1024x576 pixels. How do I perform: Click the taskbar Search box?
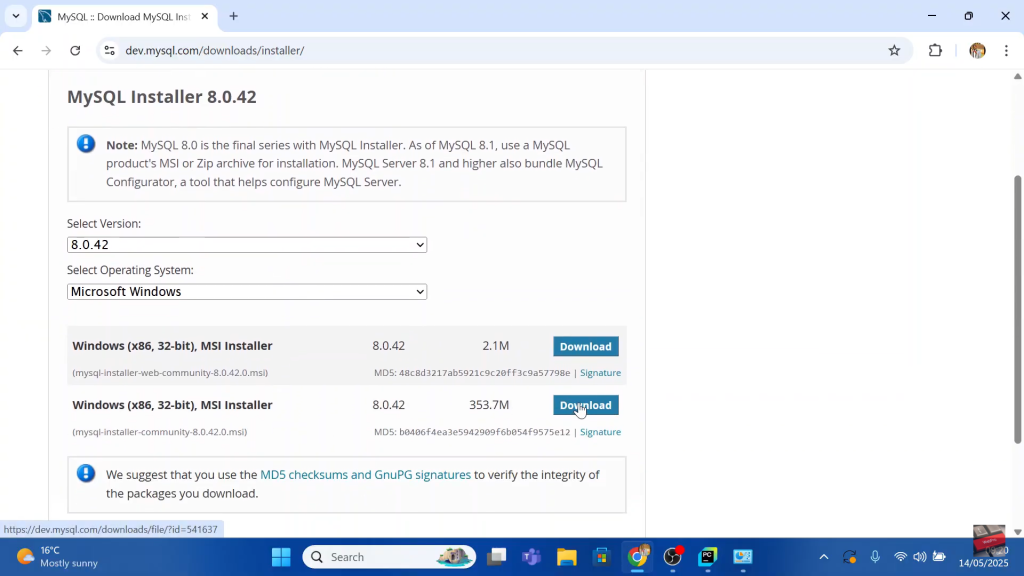coord(389,557)
